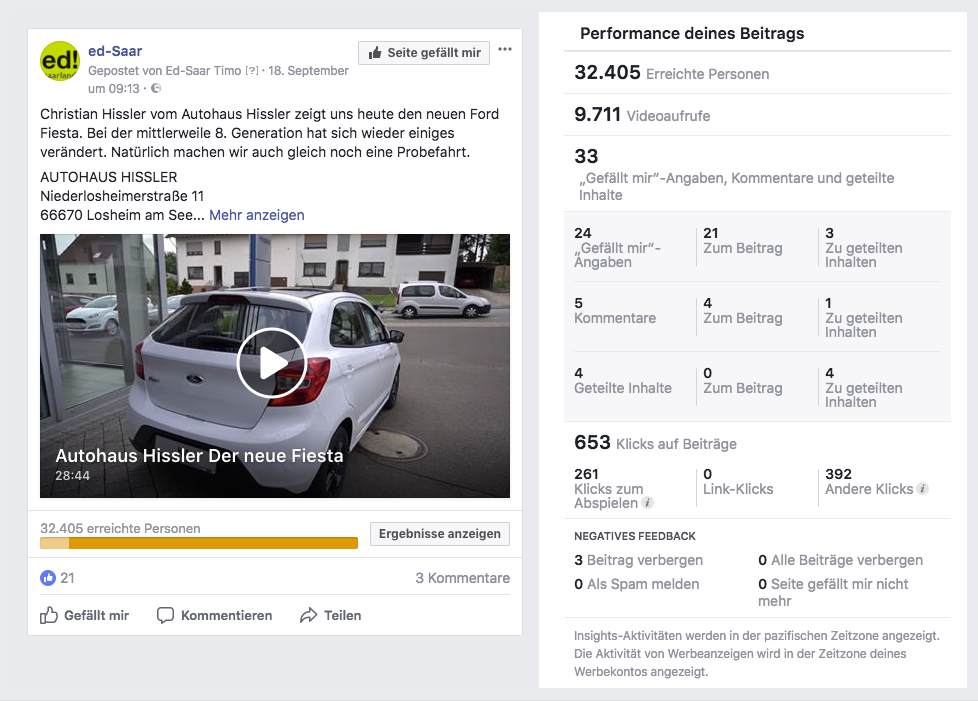Image resolution: width=978 pixels, height=701 pixels.
Task: Expand post text with 'Mehr anzeigen'
Action: point(257,215)
